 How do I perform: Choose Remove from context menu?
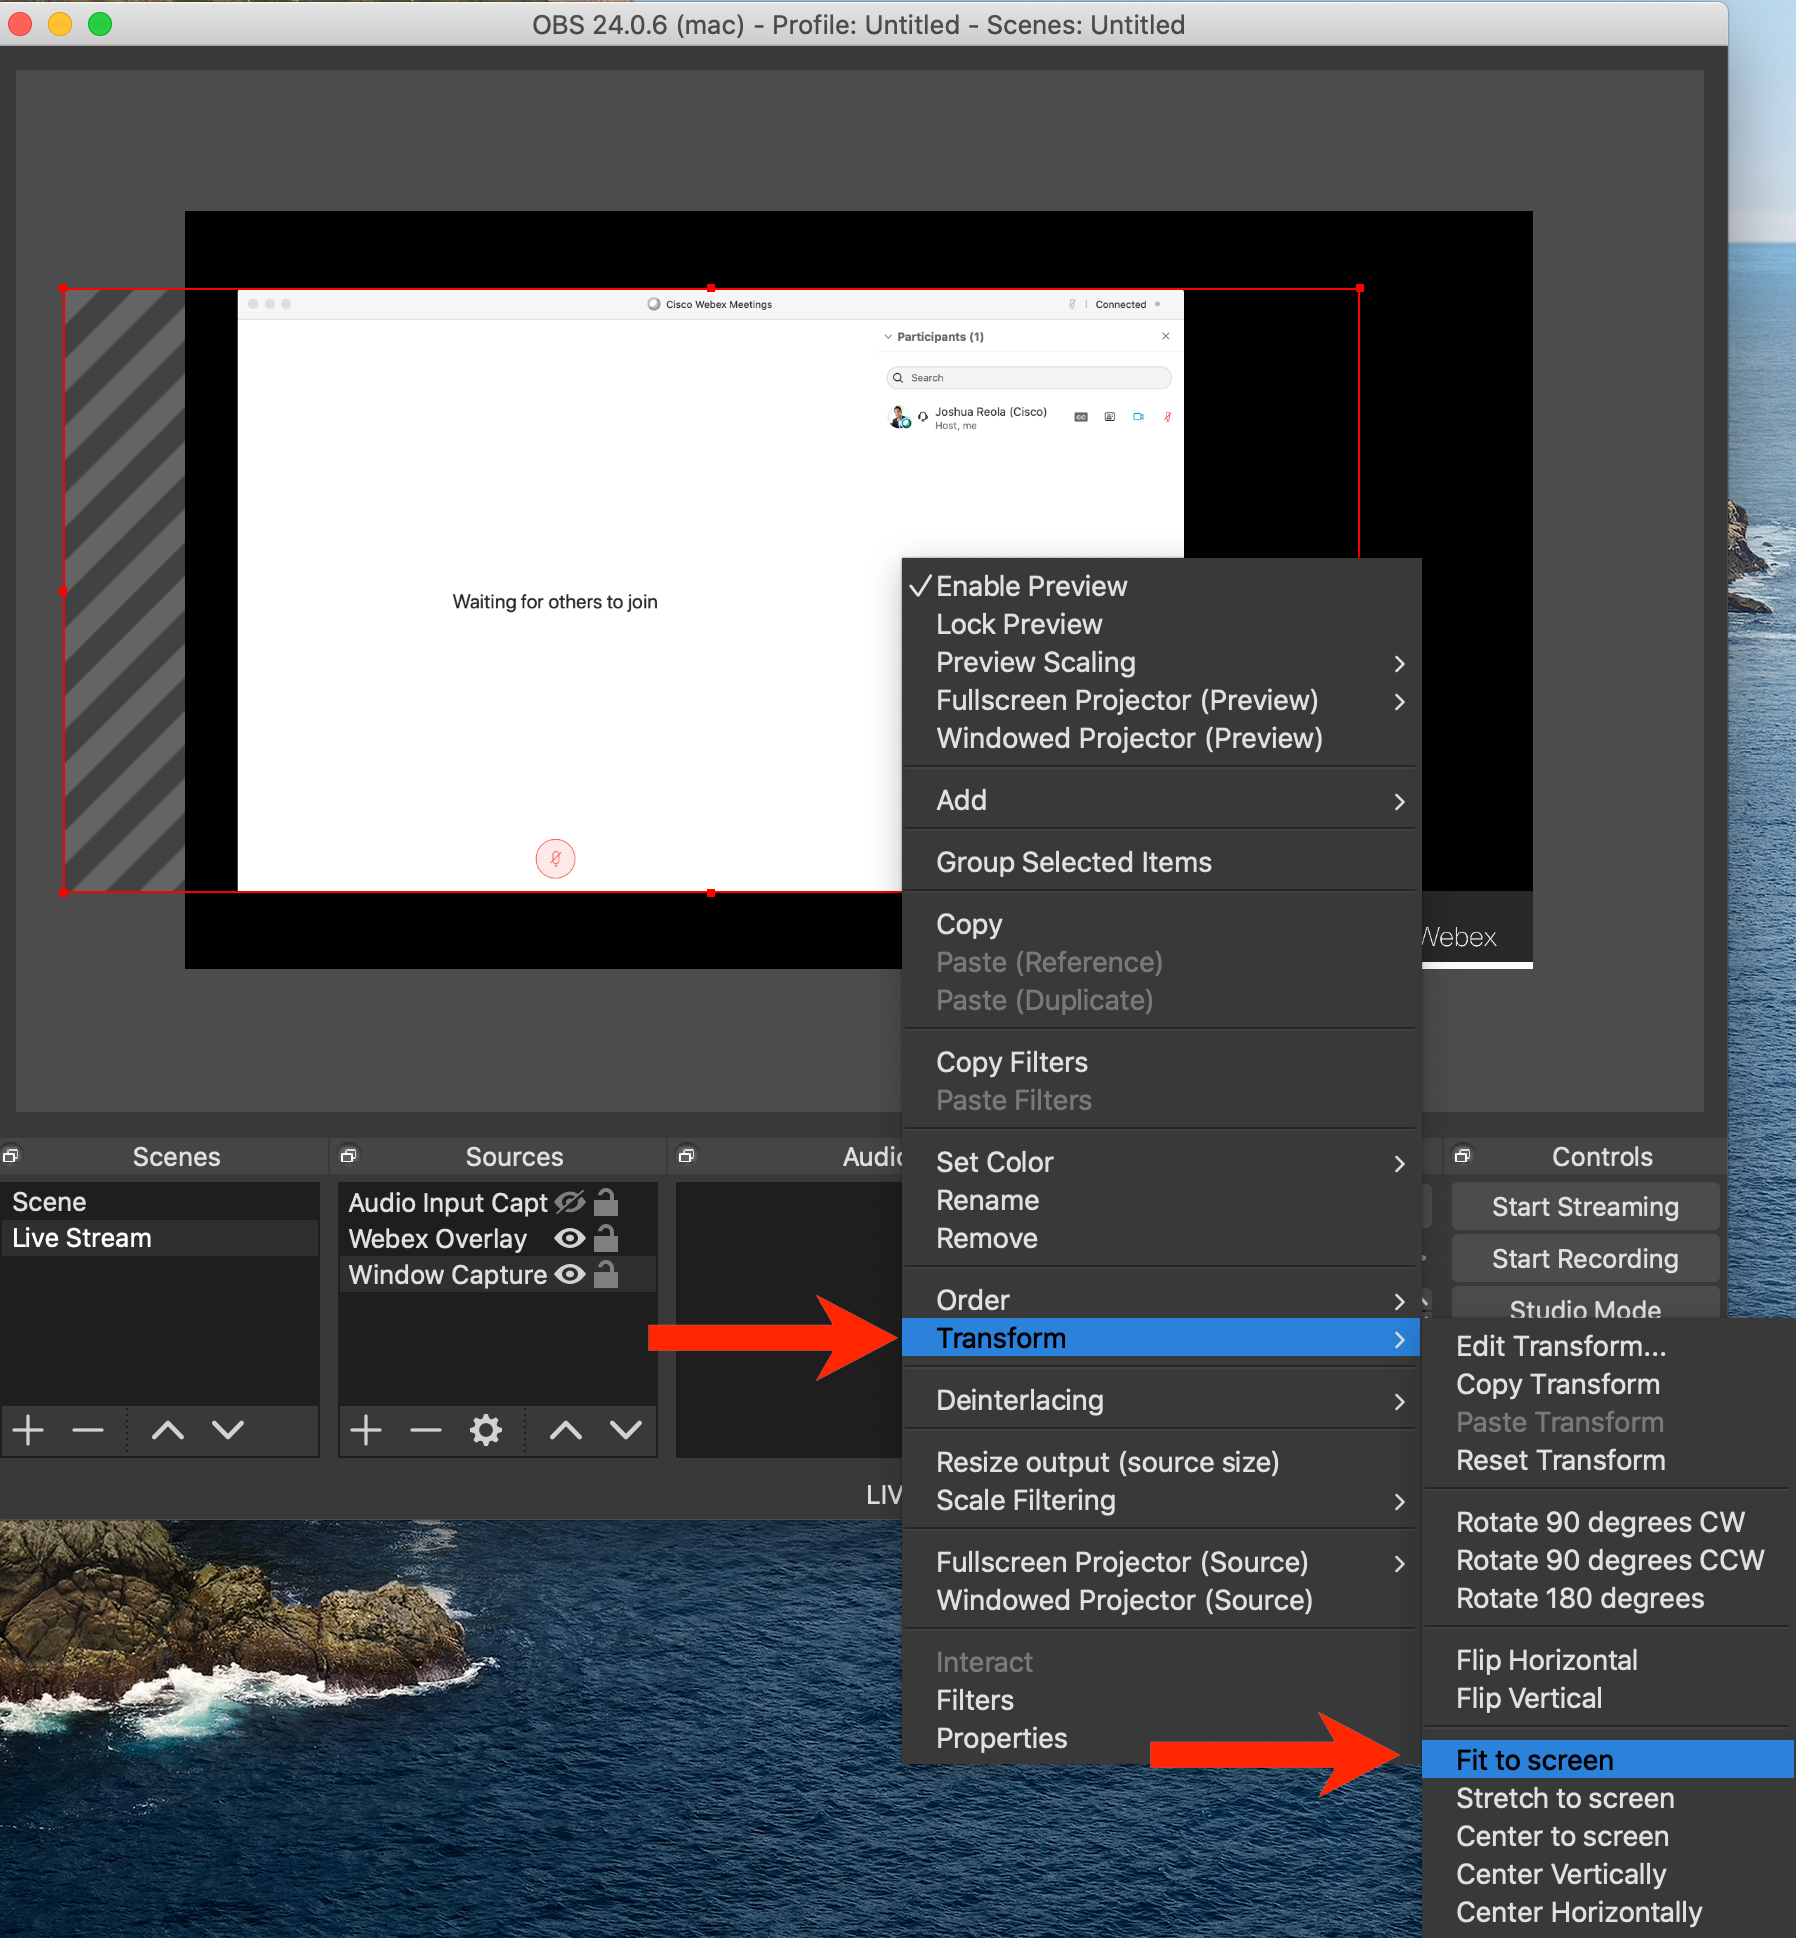(1160, 1238)
